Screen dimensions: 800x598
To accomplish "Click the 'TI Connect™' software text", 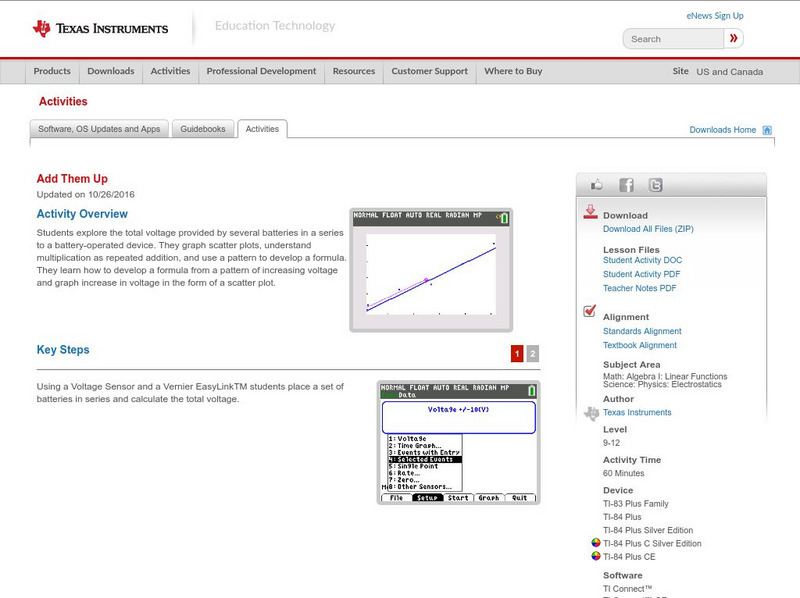I will pyautogui.click(x=628, y=589).
